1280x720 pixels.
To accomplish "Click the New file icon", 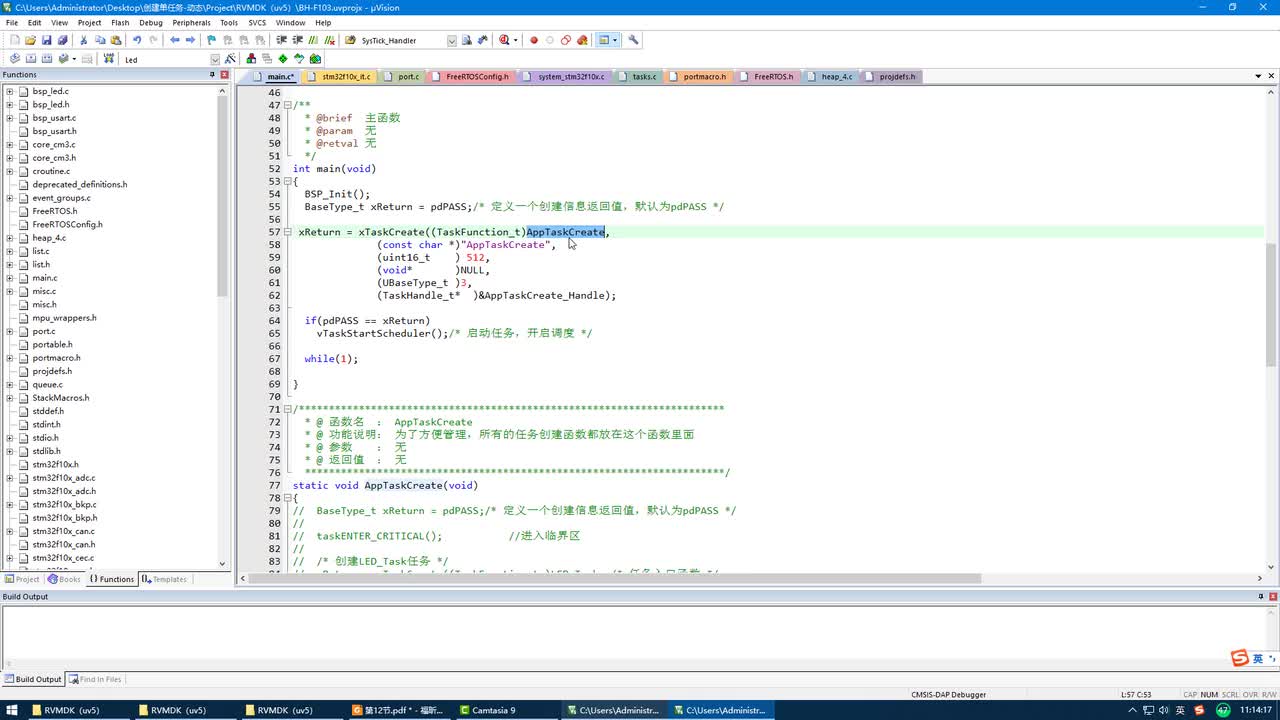I will 14,40.
